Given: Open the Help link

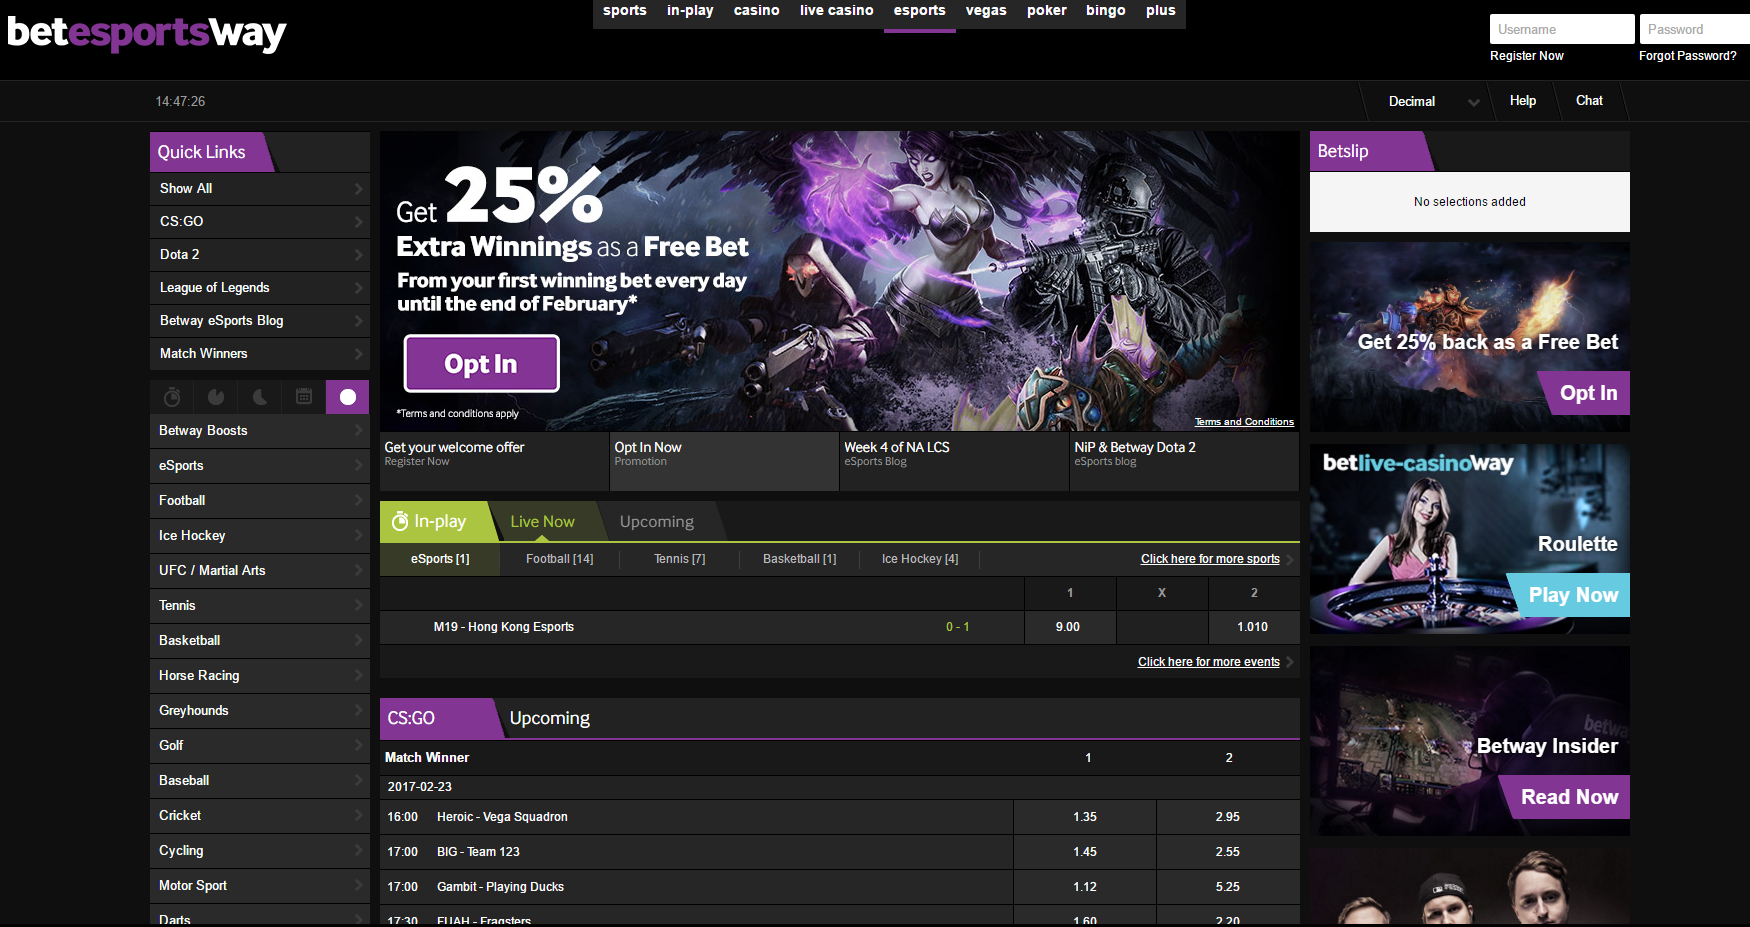Looking at the screenshot, I should (x=1523, y=101).
